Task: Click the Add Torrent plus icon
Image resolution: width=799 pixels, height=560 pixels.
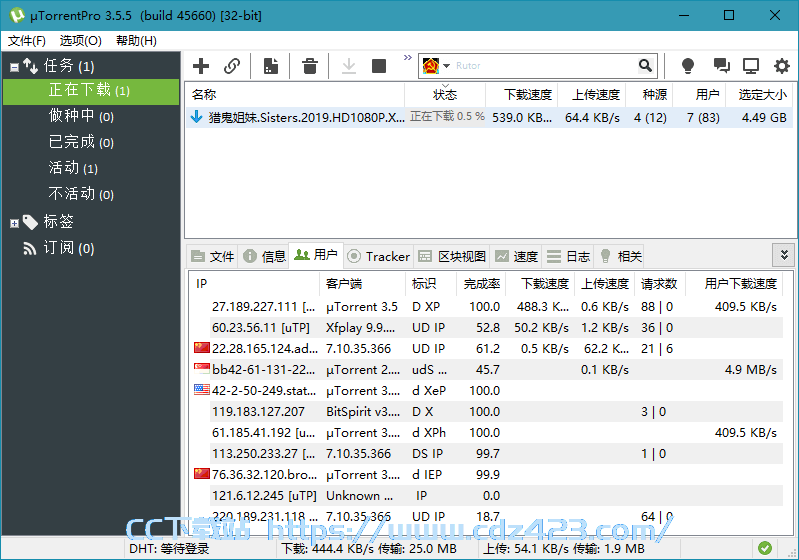Action: tap(201, 66)
